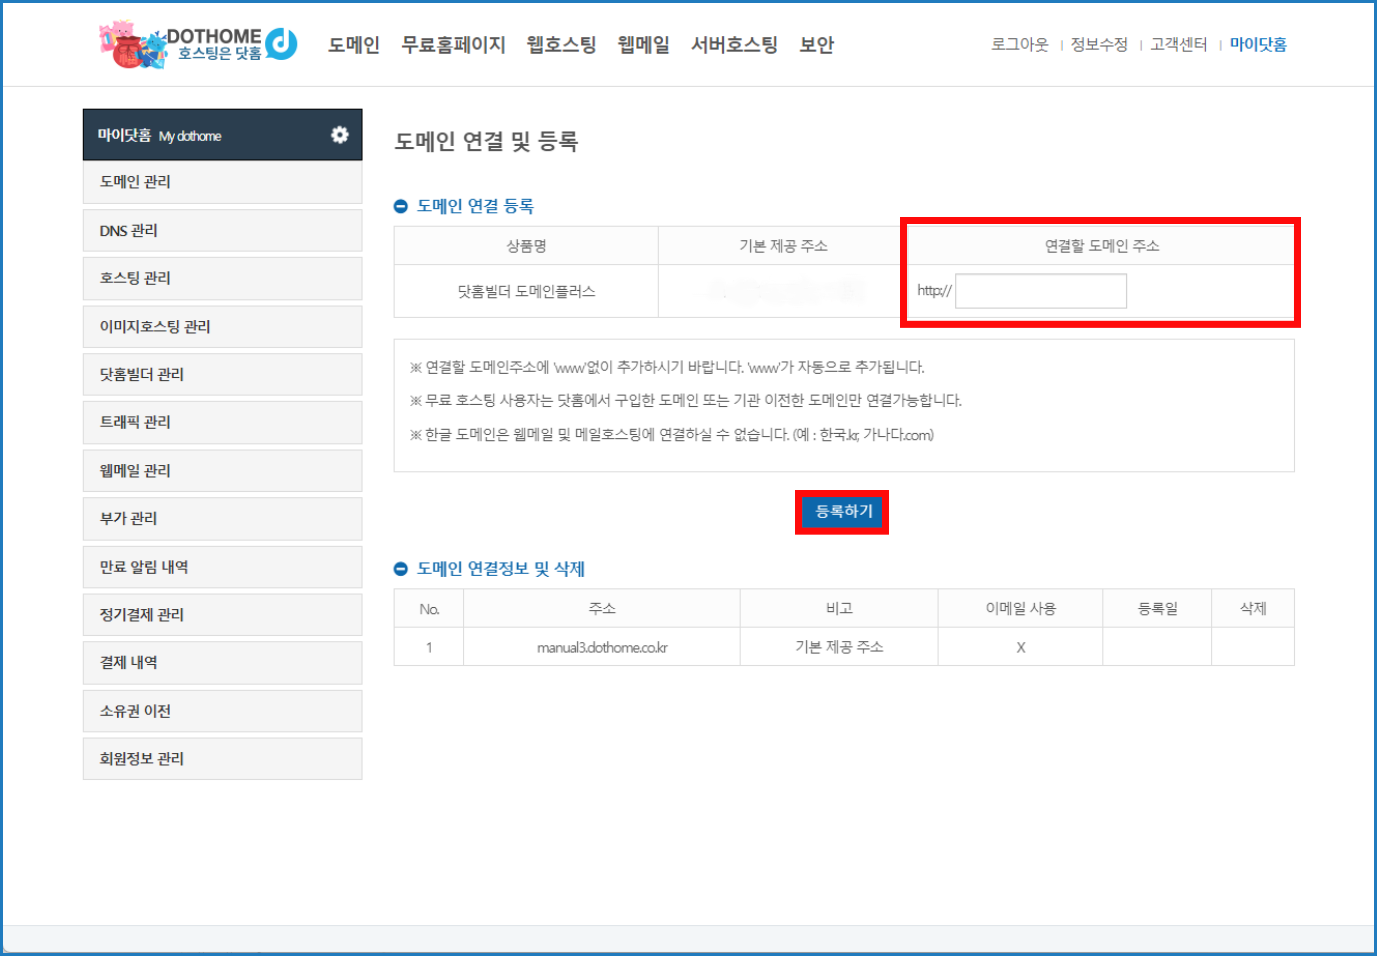Open 닷홈빌더 관리 sidebar item
This screenshot has width=1377, height=956.
222,375
